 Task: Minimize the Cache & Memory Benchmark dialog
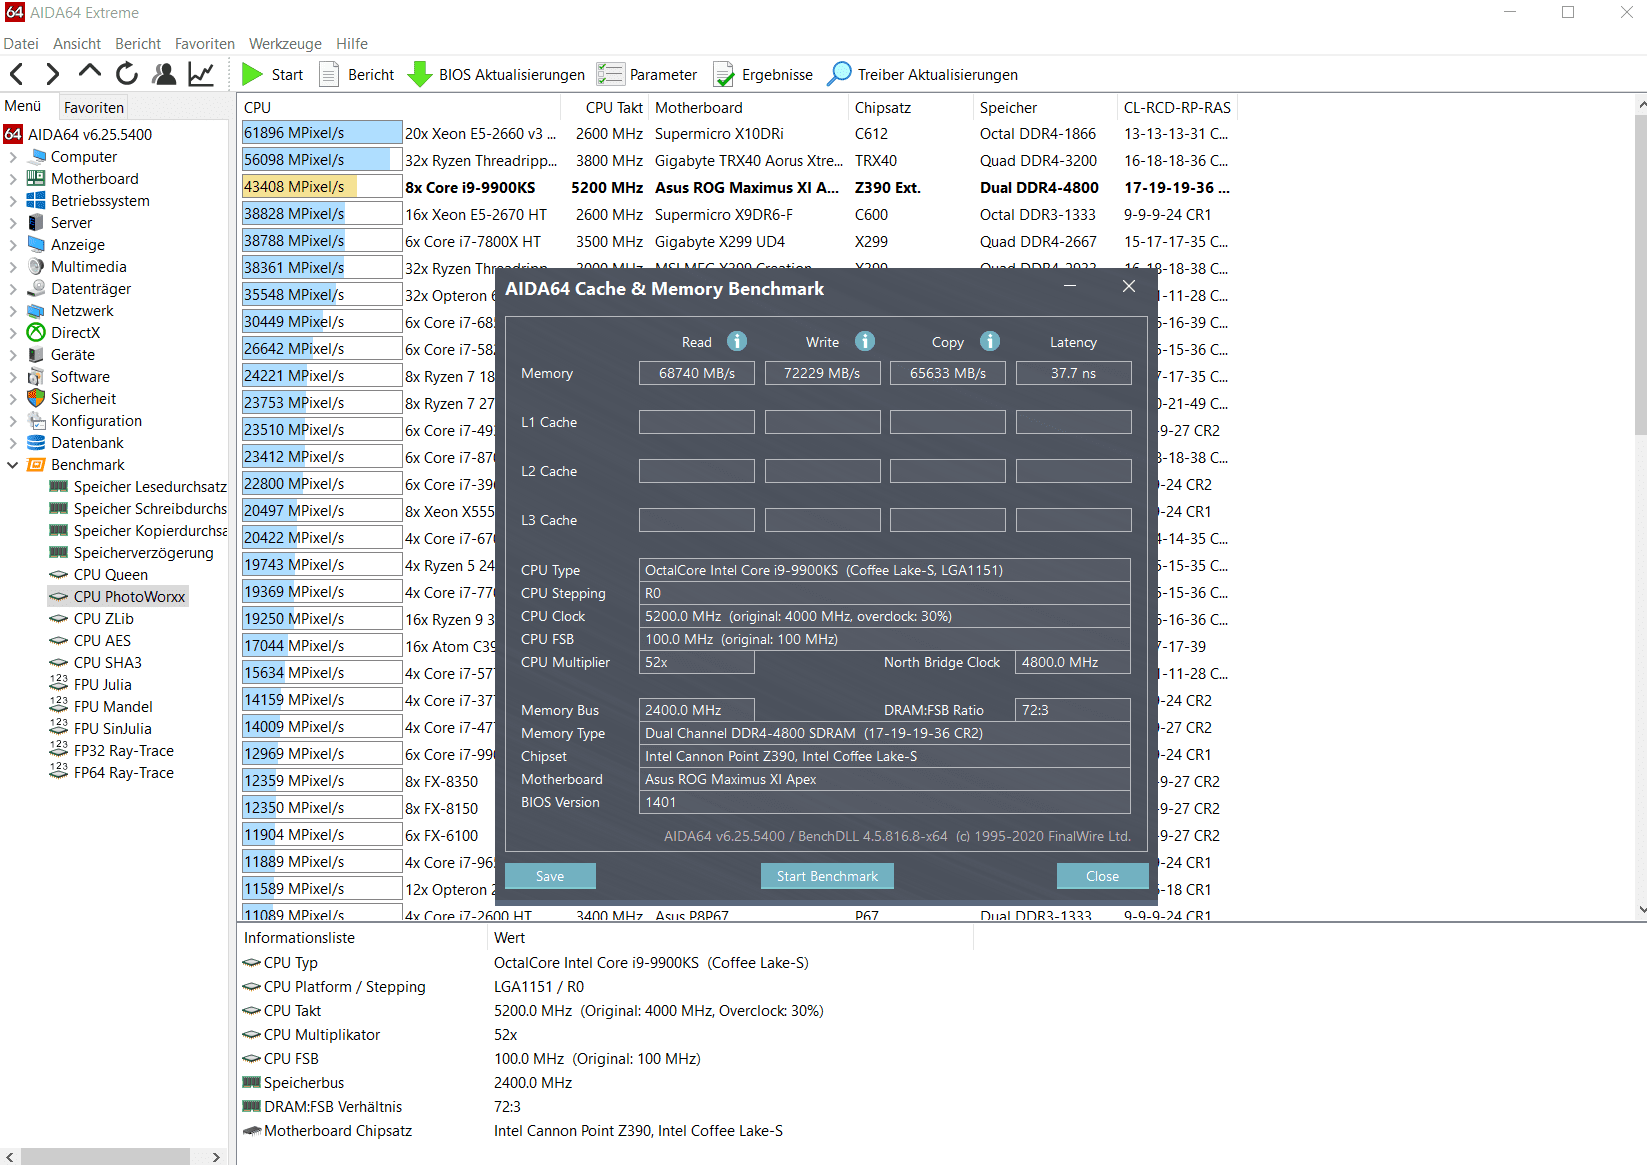click(x=1070, y=287)
